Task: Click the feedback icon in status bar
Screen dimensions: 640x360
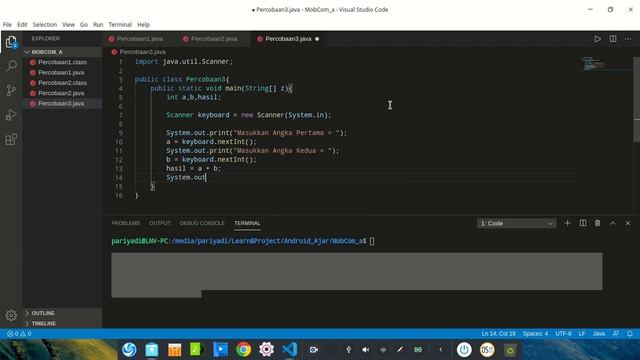Action: click(616, 333)
